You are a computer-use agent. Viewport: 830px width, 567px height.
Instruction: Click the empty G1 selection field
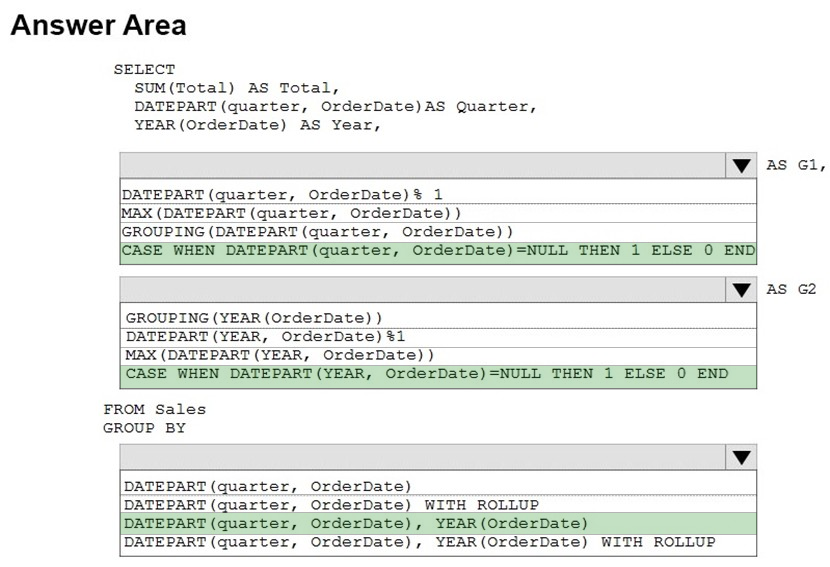coord(423,166)
